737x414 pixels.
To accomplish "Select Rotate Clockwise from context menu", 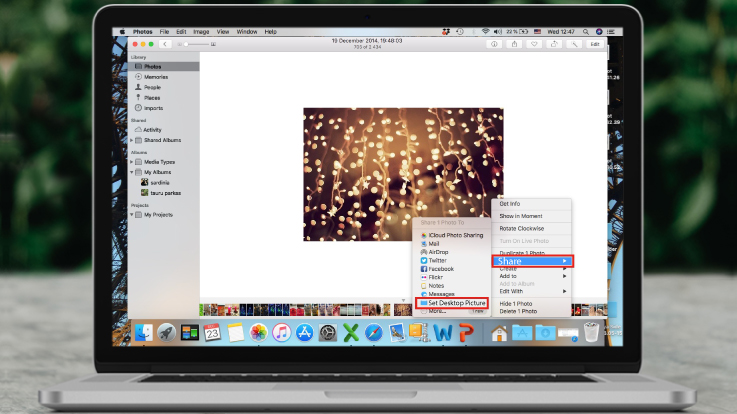I will click(522, 228).
